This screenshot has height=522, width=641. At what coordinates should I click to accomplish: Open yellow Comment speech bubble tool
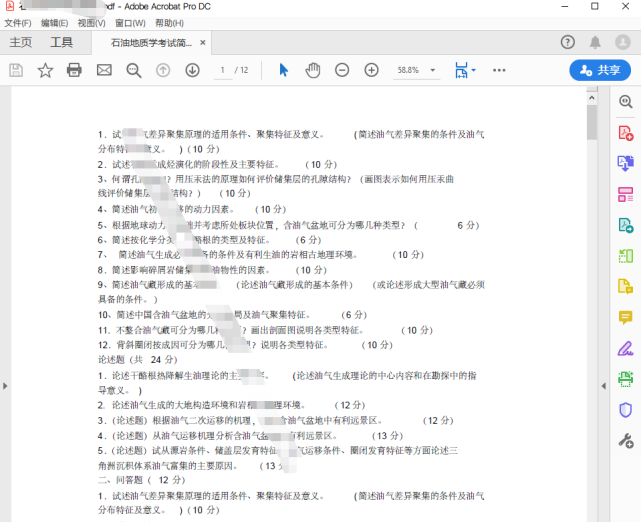[625, 317]
